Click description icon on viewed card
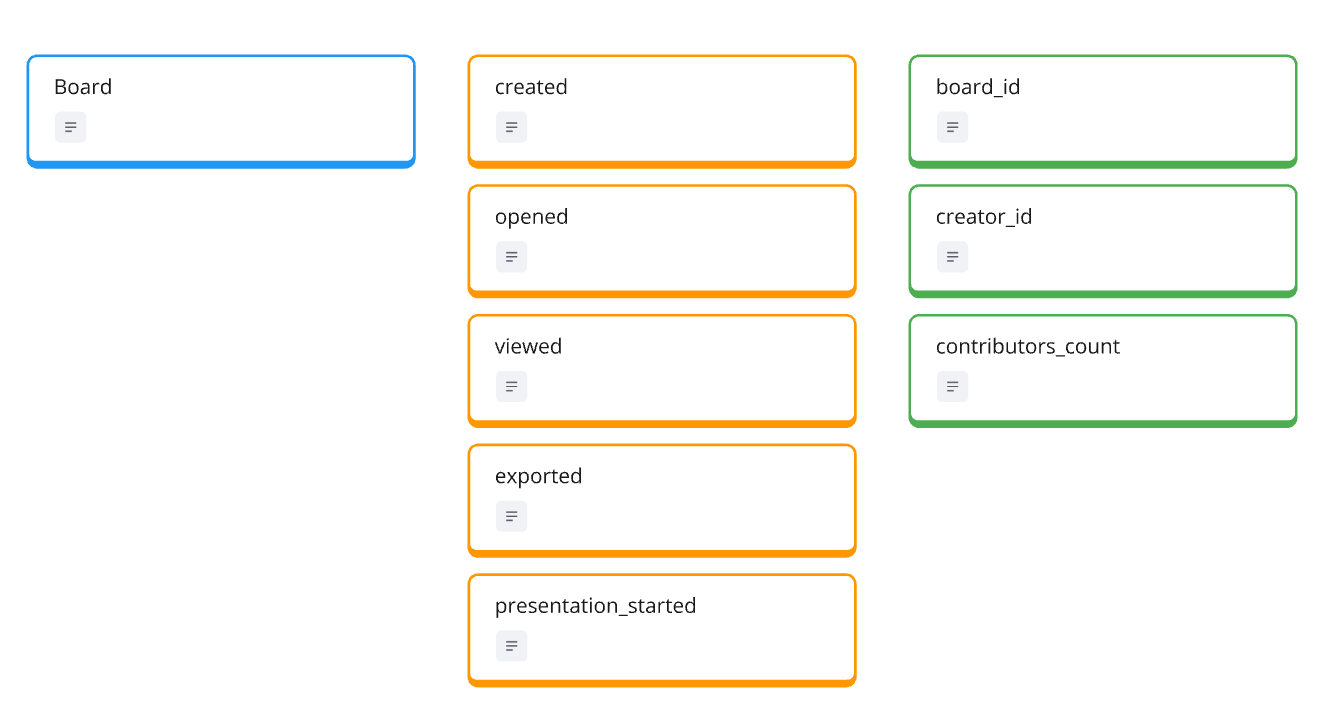The width and height of the screenshot is (1330, 710). click(511, 387)
